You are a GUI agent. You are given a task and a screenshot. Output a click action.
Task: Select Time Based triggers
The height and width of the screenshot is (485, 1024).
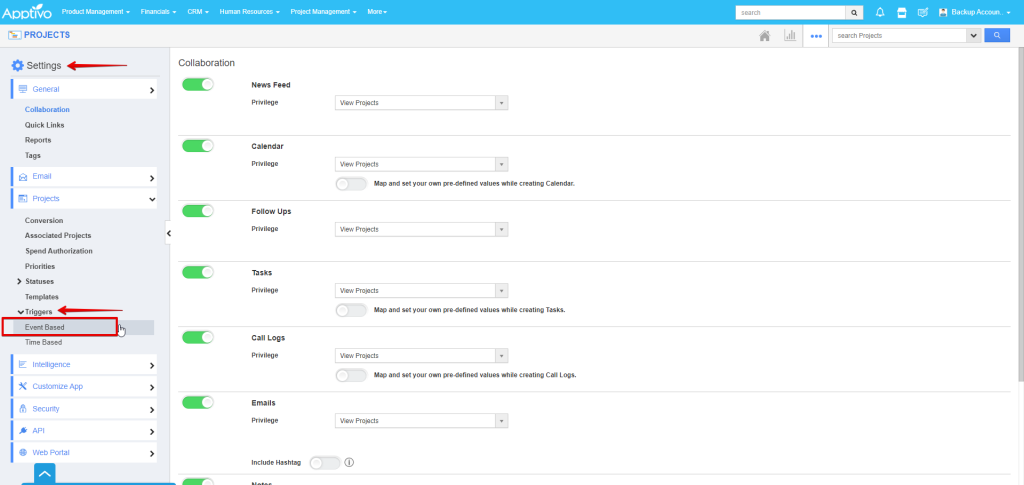tap(43, 342)
